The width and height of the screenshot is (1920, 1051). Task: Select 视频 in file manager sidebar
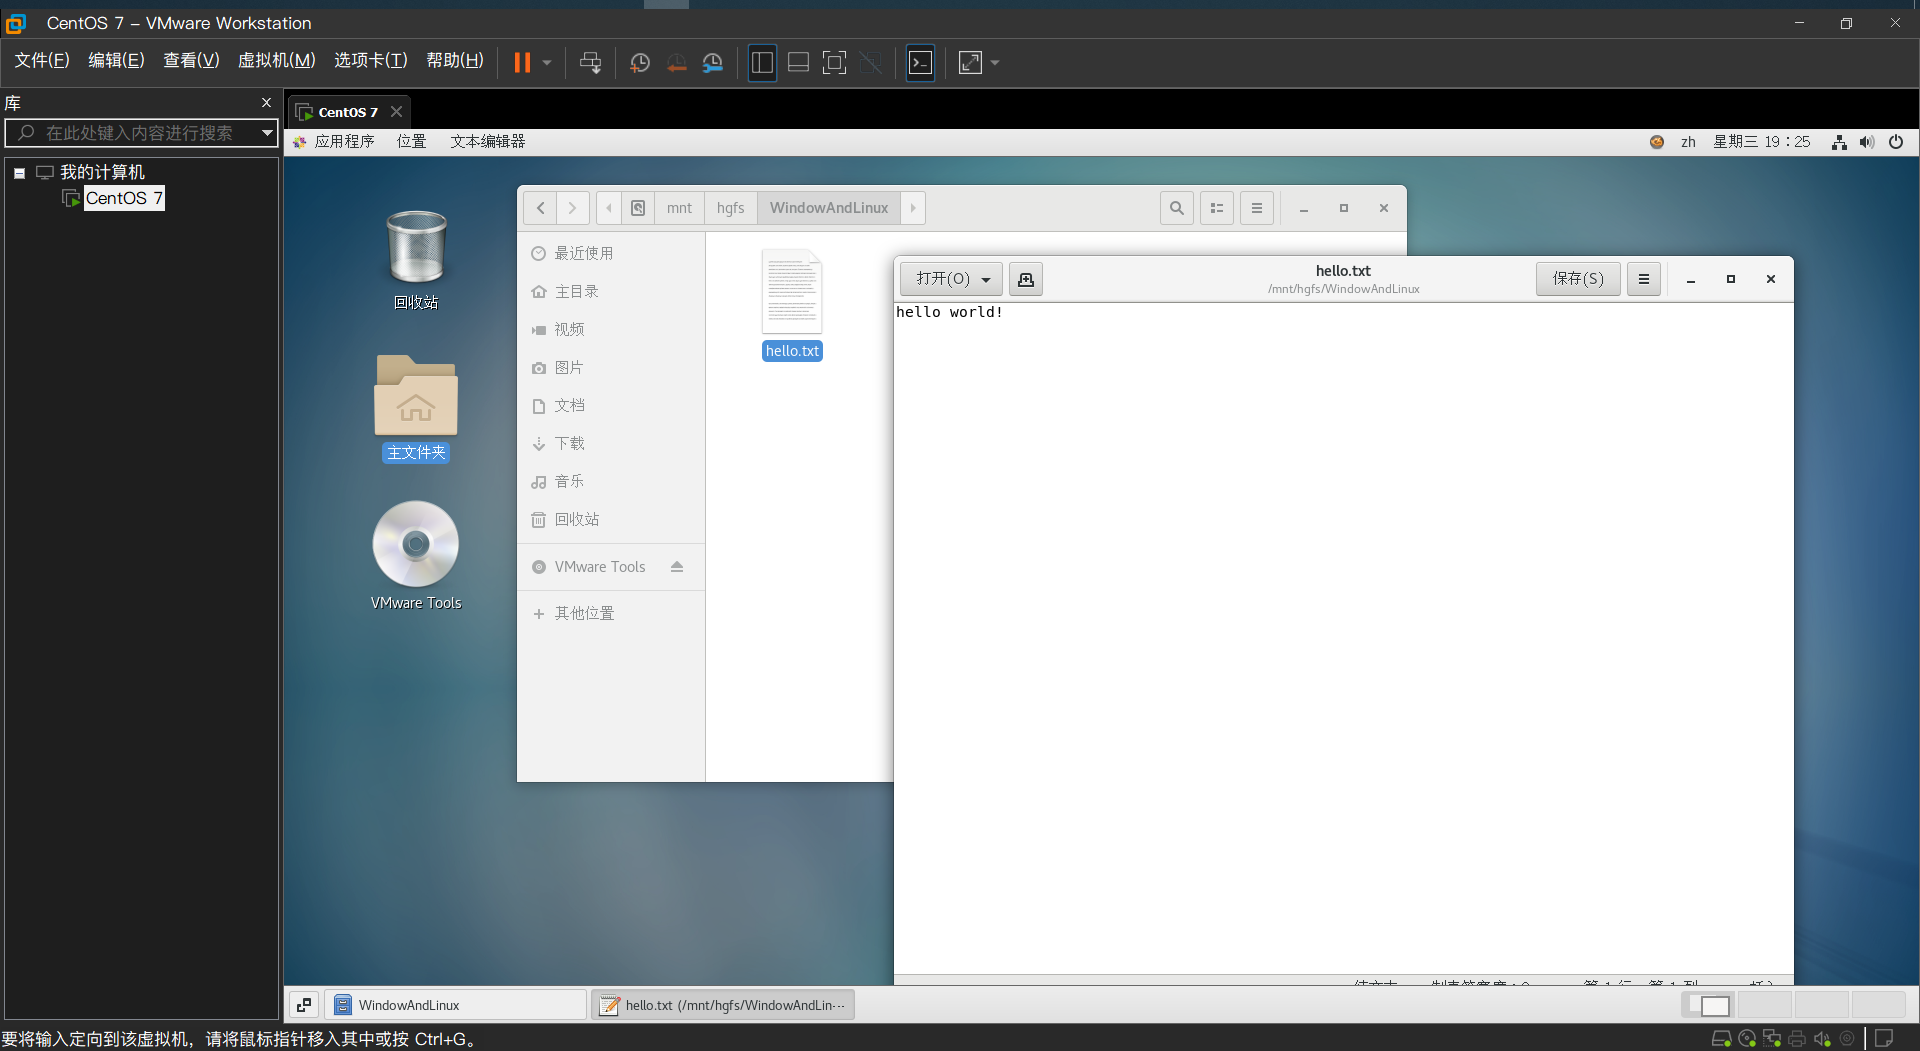(x=611, y=330)
